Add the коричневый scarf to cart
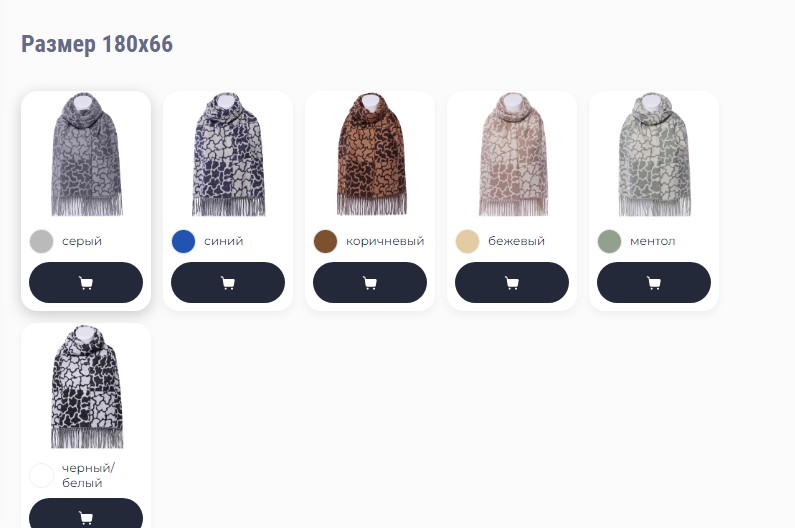 370,283
